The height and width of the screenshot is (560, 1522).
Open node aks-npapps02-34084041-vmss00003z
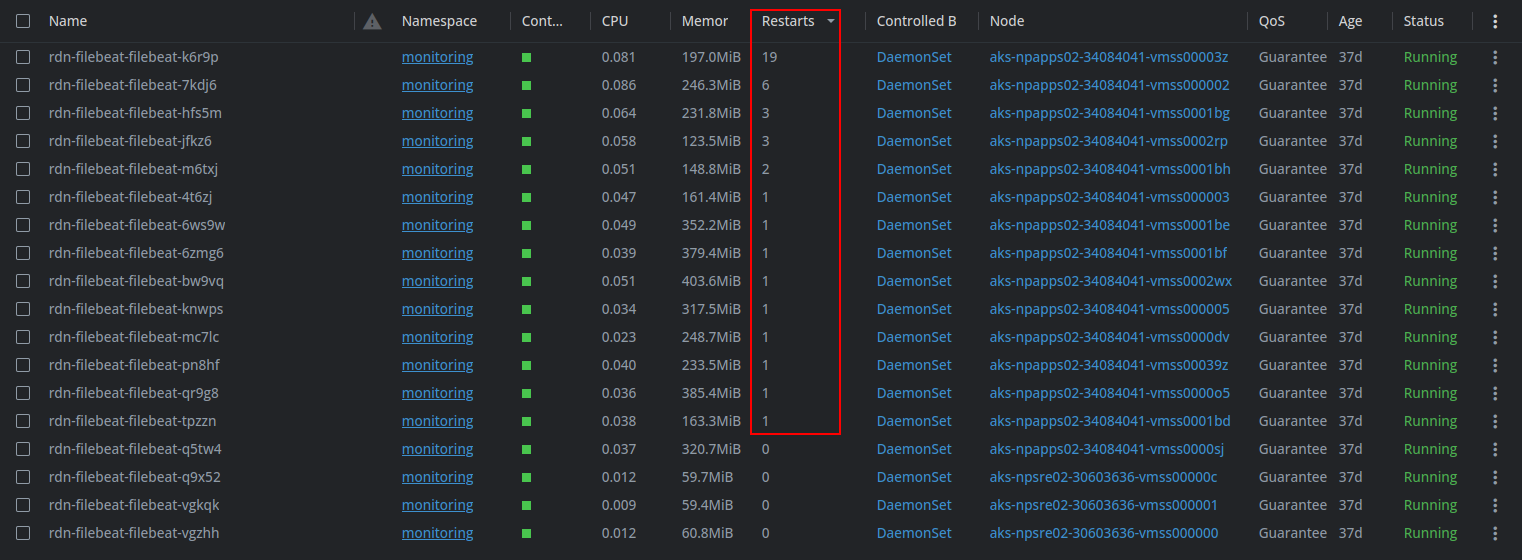pos(1109,57)
